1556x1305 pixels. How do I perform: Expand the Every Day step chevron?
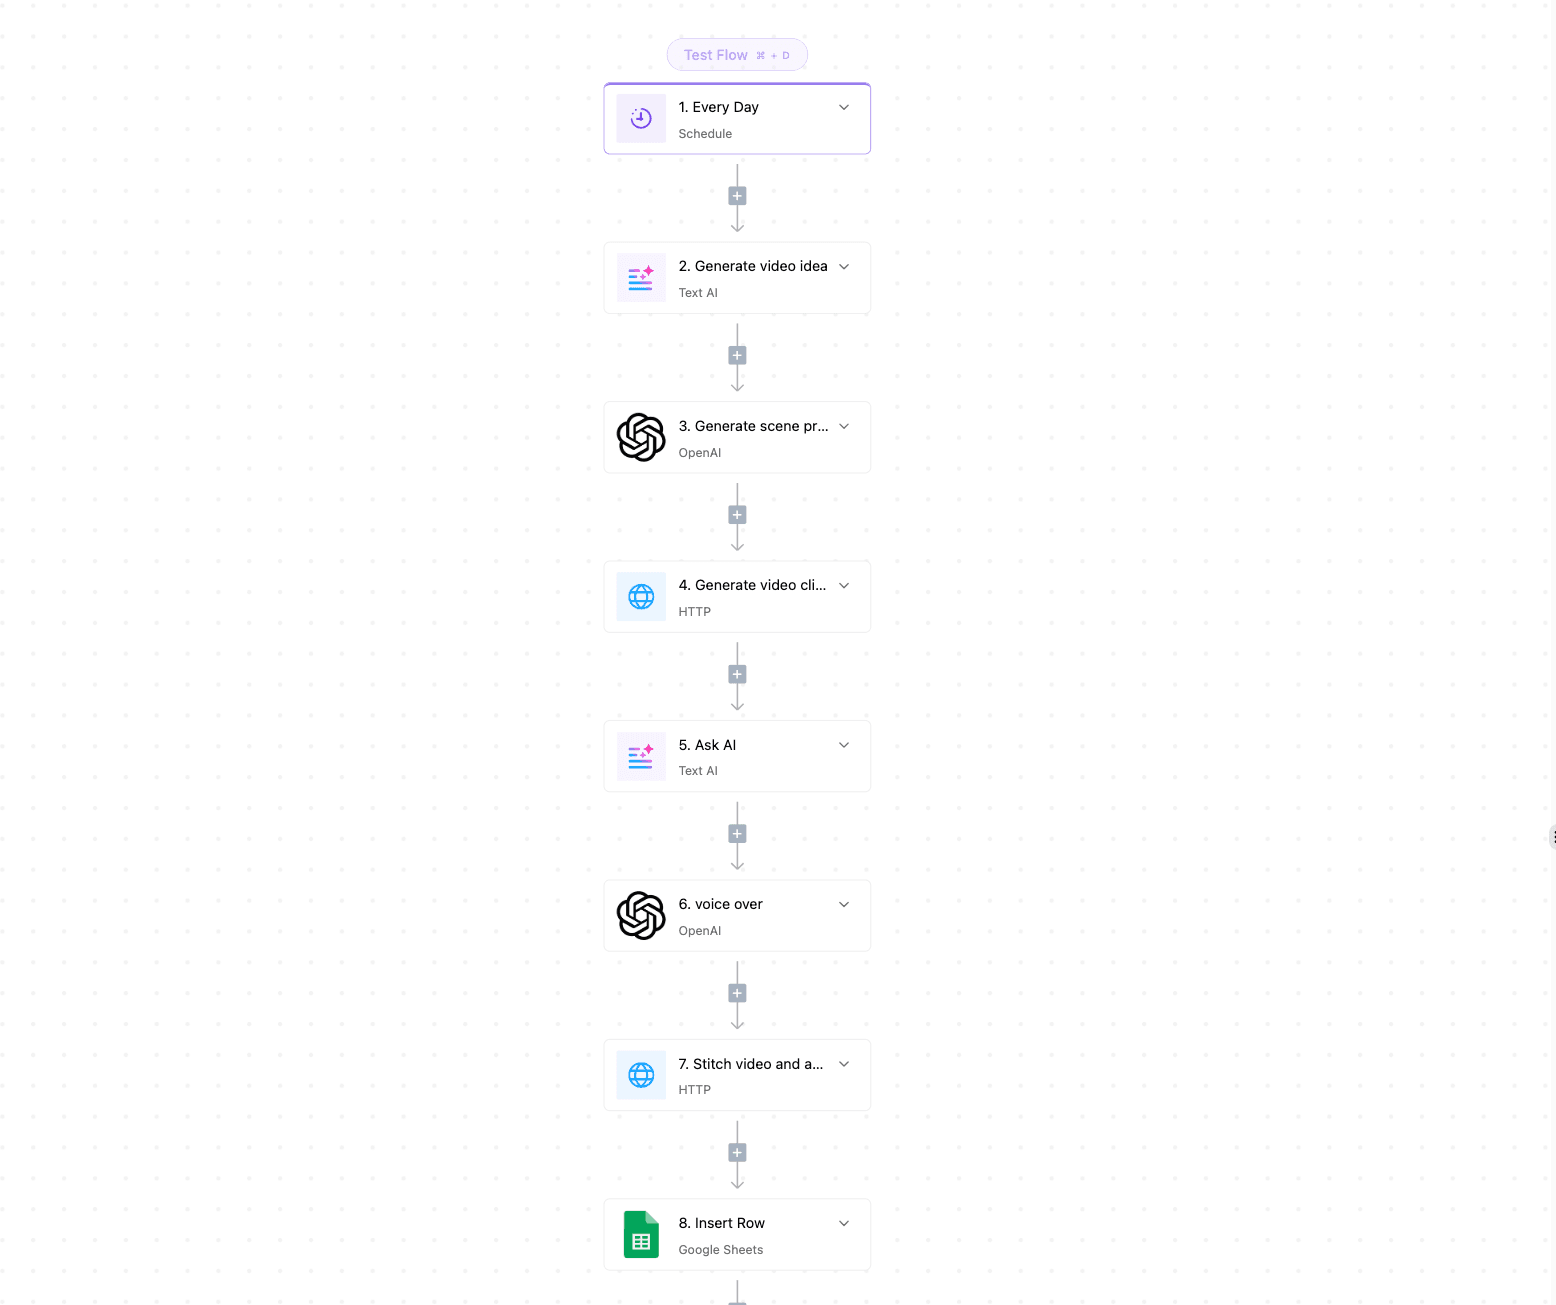pyautogui.click(x=844, y=107)
